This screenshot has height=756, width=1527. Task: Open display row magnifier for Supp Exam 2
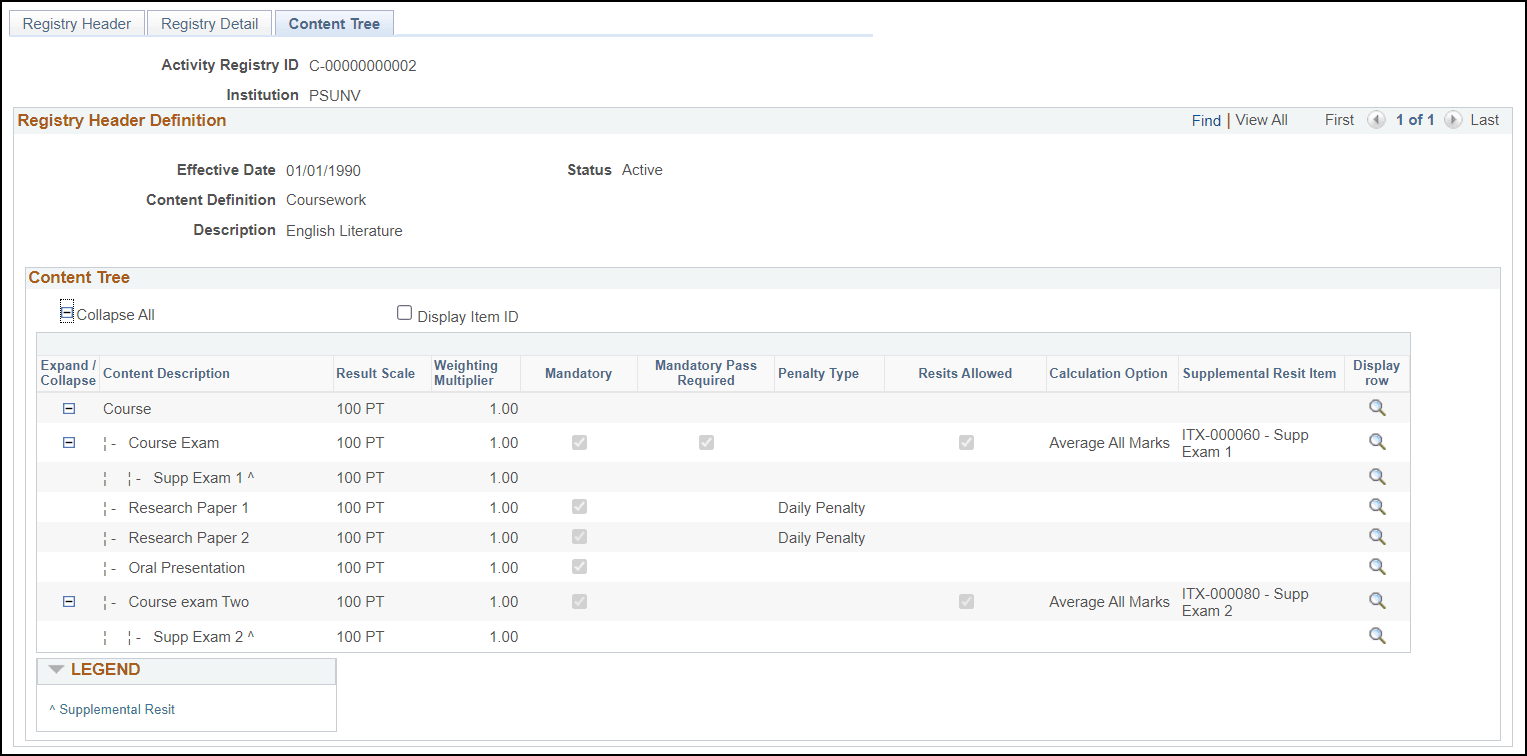click(x=1377, y=636)
